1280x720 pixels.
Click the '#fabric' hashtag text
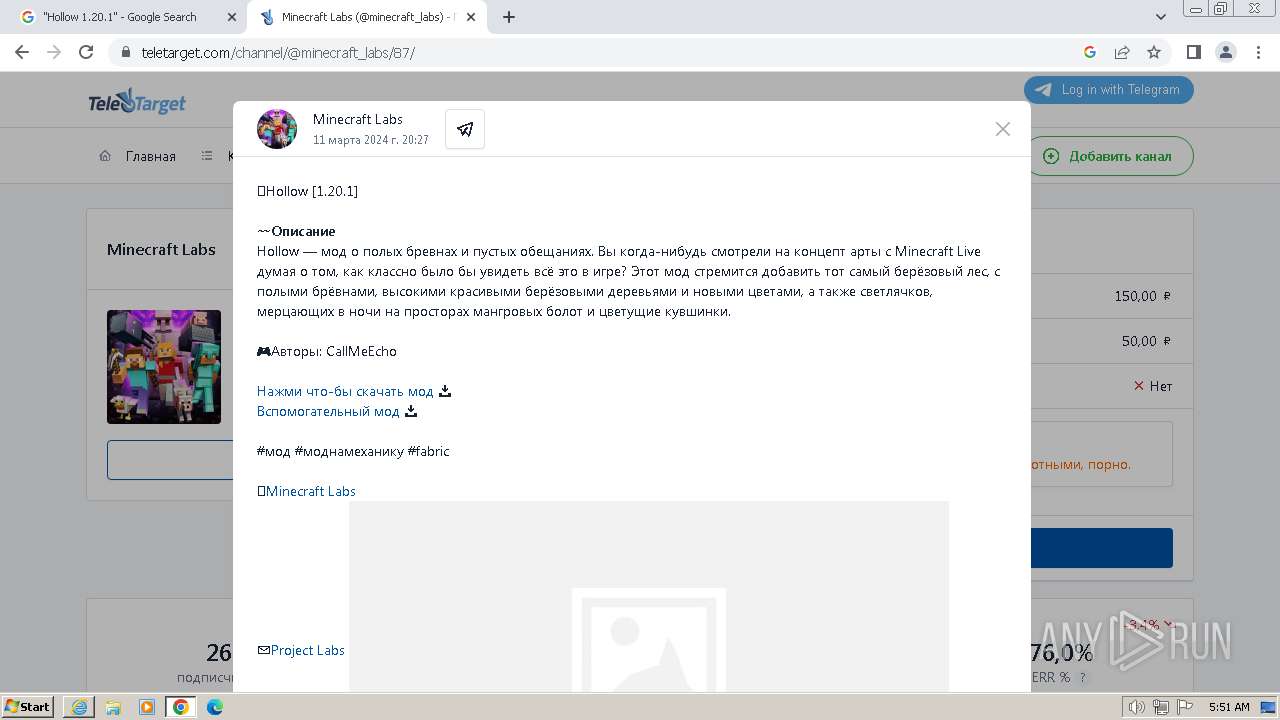pyautogui.click(x=429, y=451)
